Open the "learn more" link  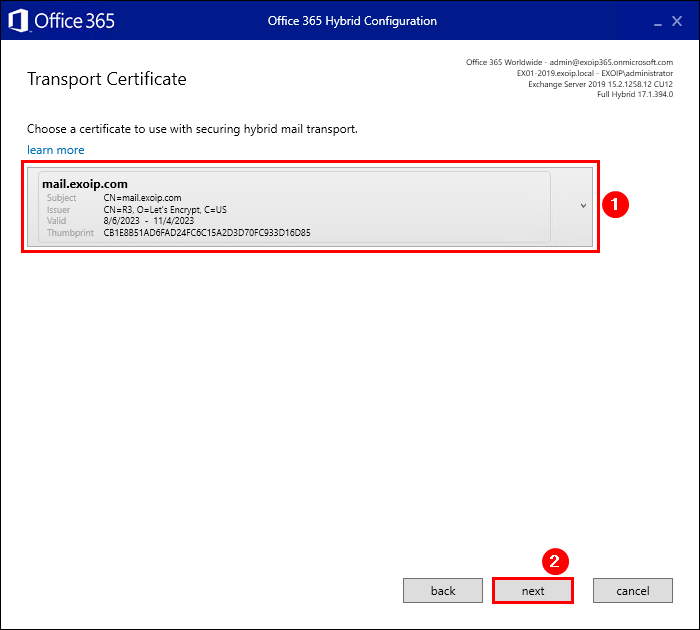[x=56, y=150]
